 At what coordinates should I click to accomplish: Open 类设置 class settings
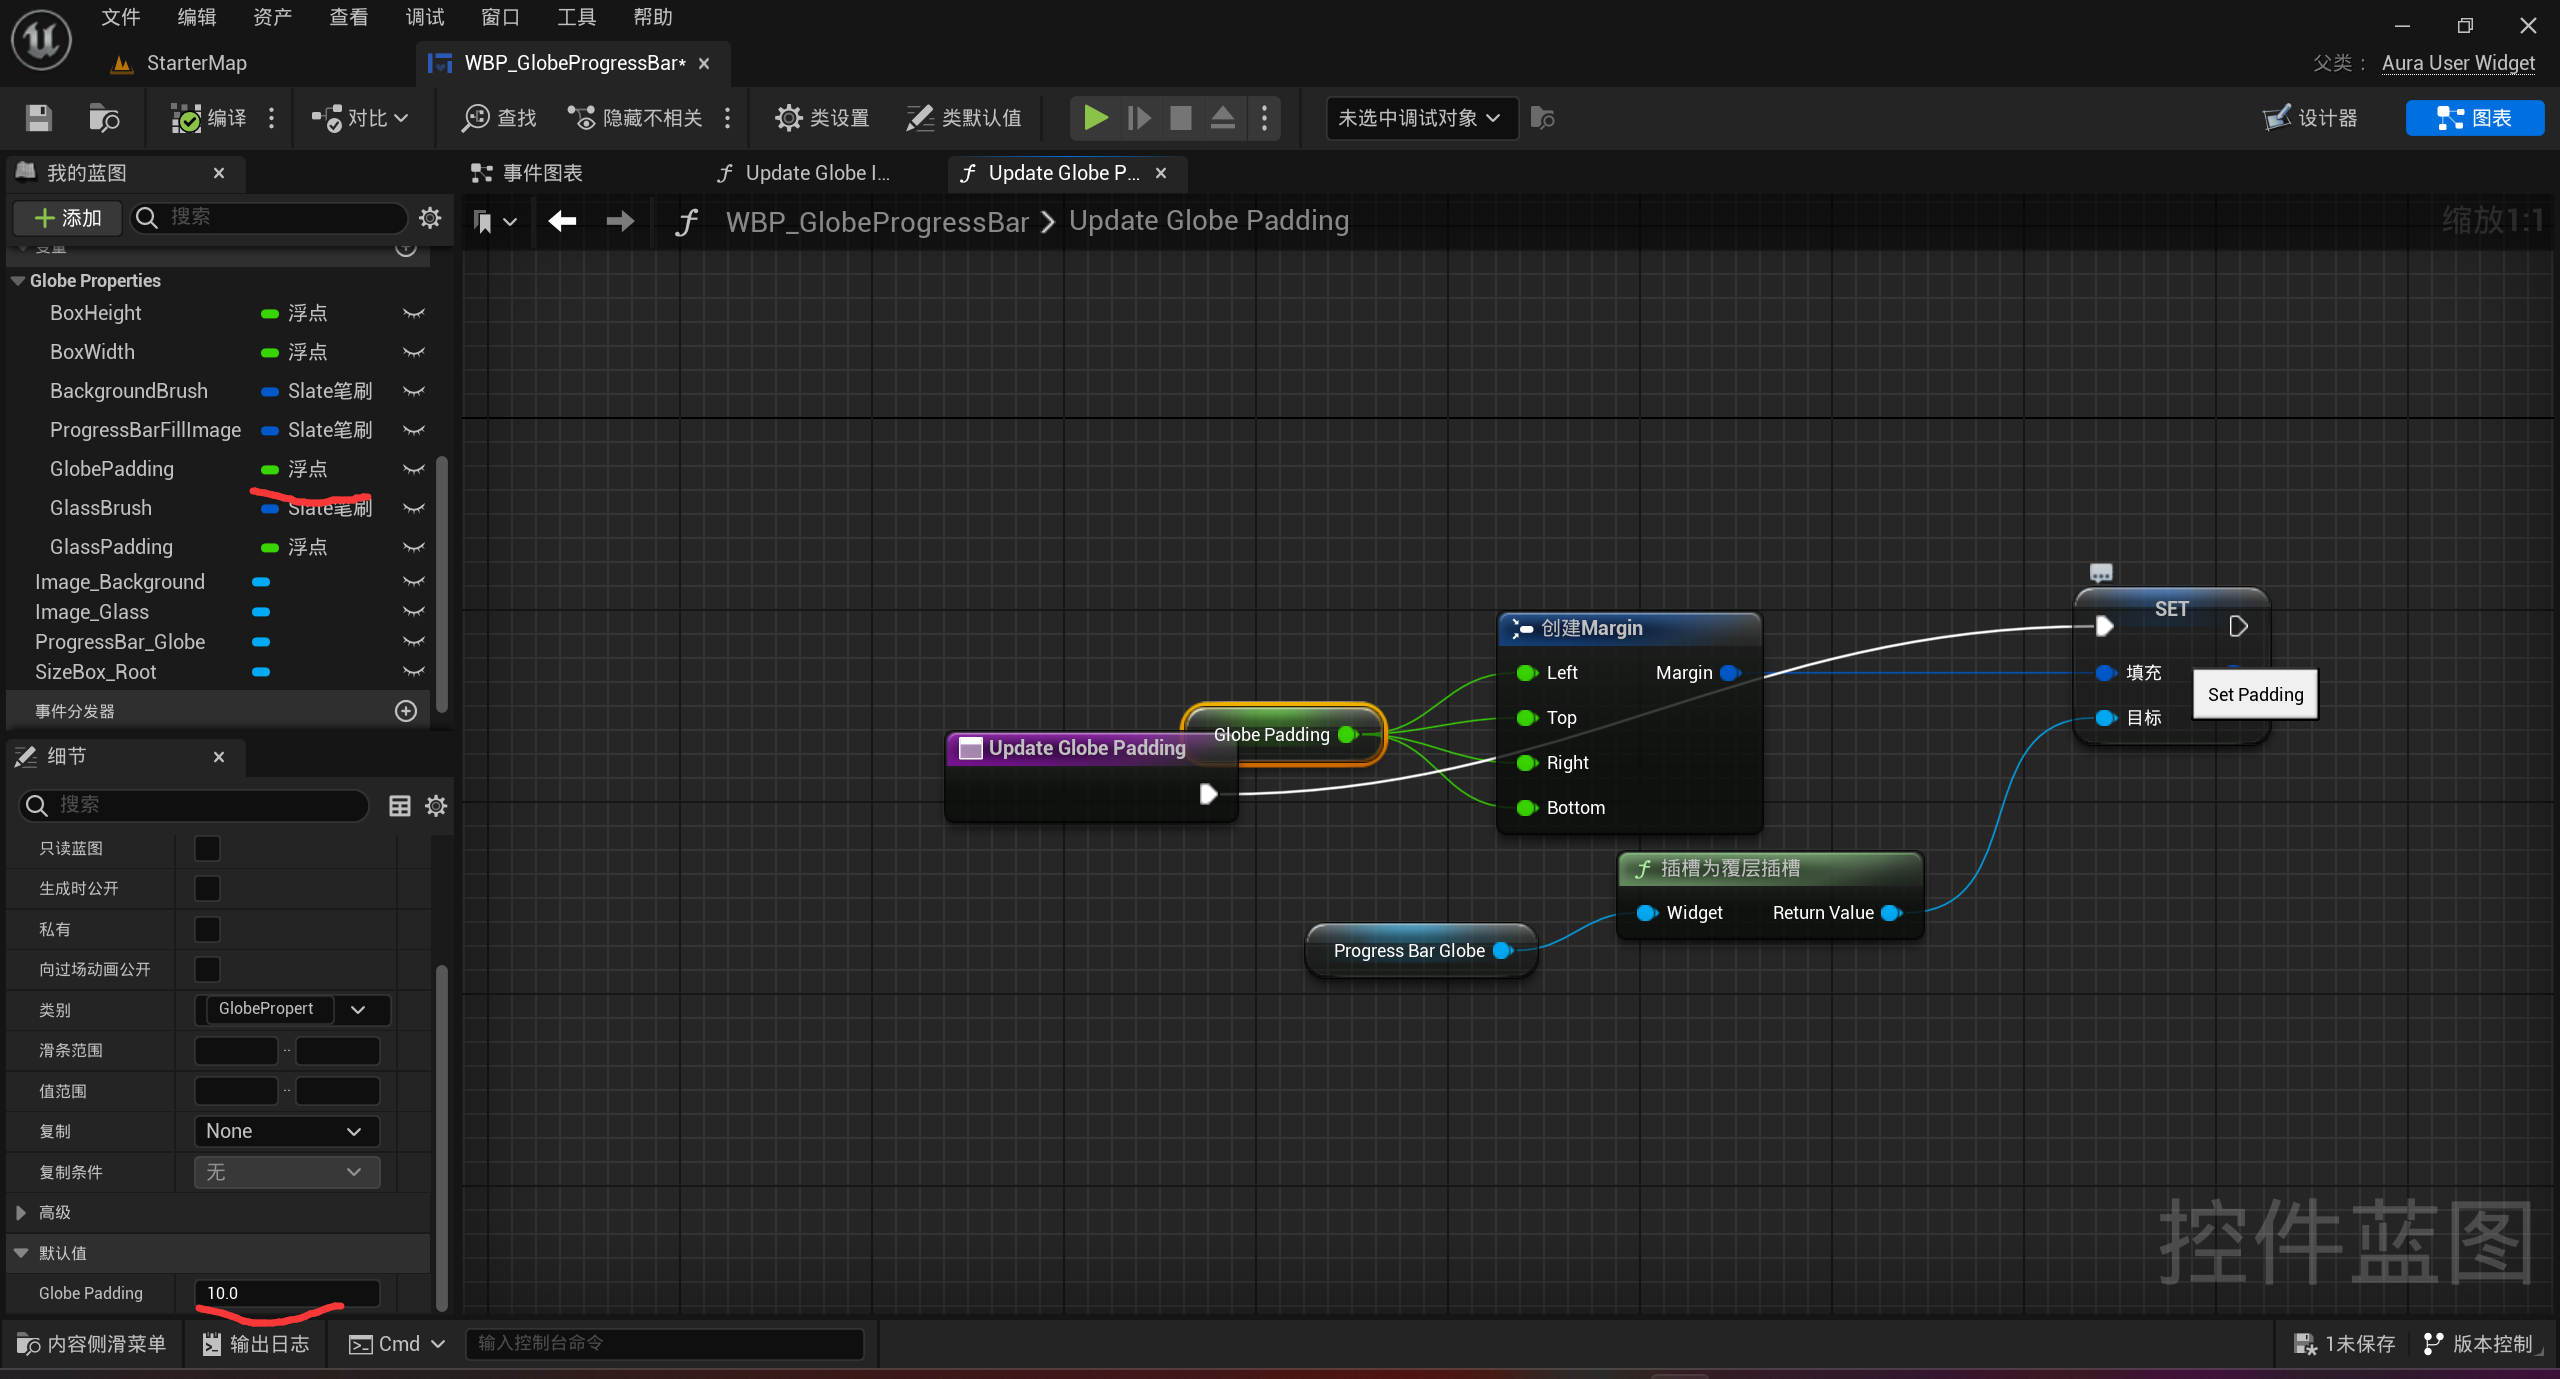tap(822, 118)
